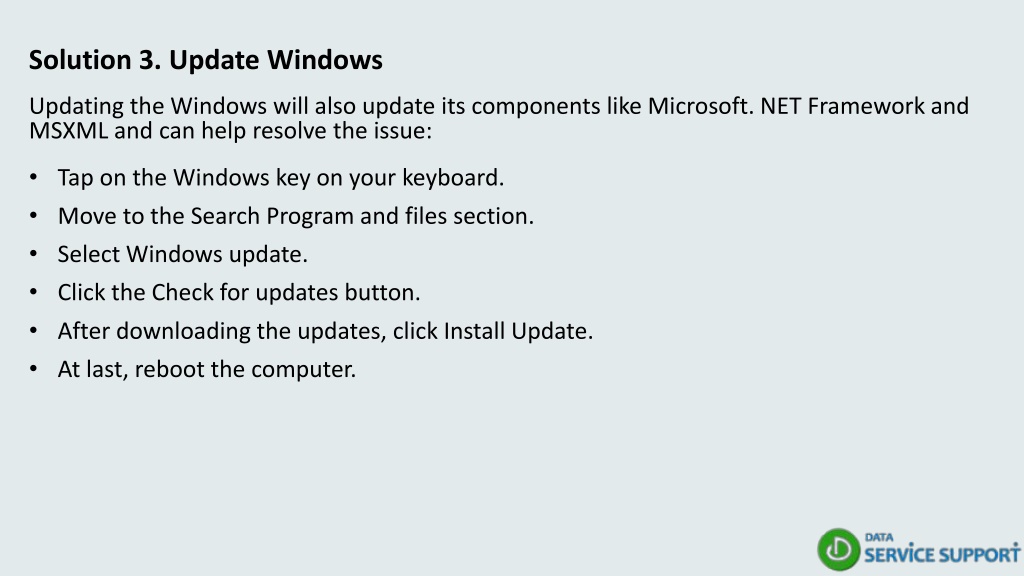Image resolution: width=1024 pixels, height=576 pixels.
Task: Click the bullet dot before 'Select Windows update'
Action: click(33, 253)
